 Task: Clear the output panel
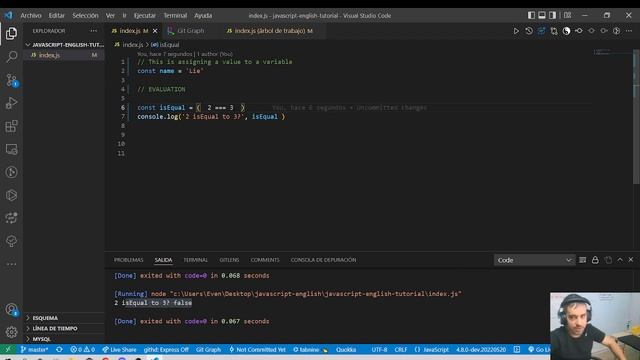582,260
